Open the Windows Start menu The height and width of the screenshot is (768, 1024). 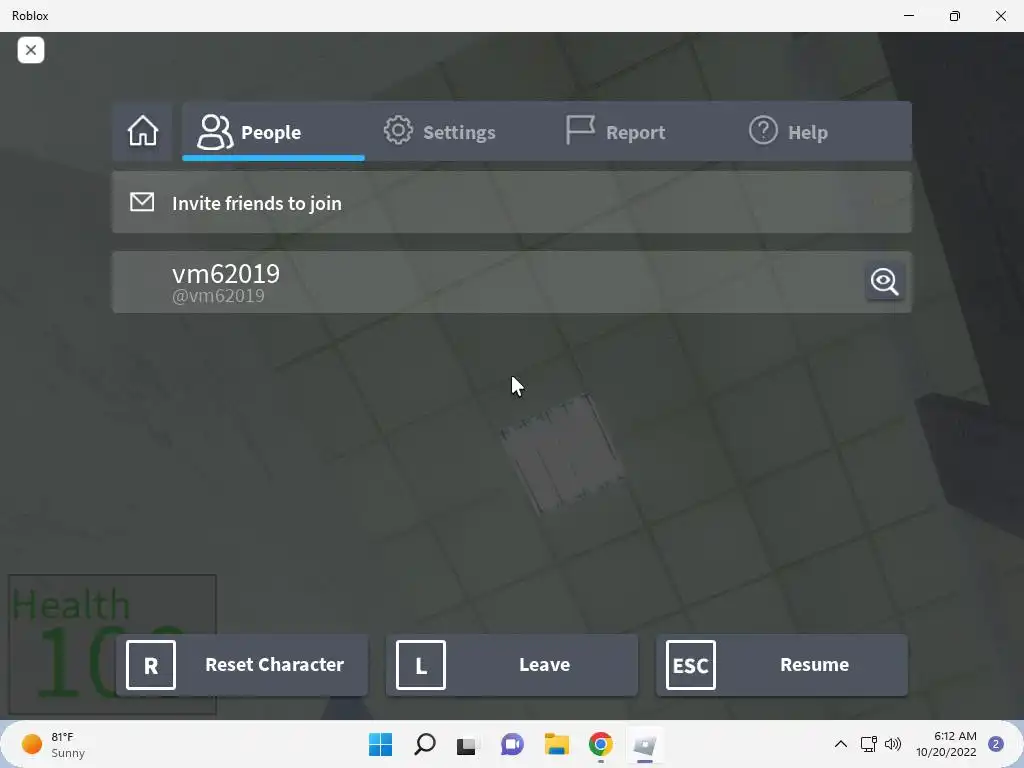point(381,744)
